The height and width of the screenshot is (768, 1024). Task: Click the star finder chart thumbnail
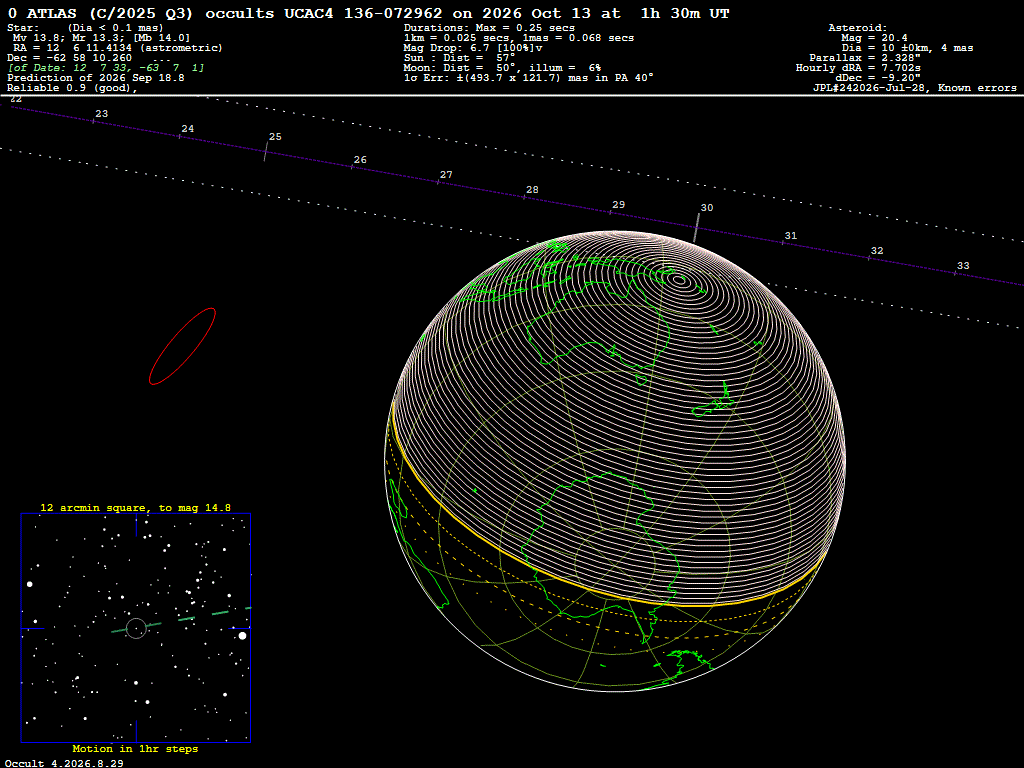point(136,628)
